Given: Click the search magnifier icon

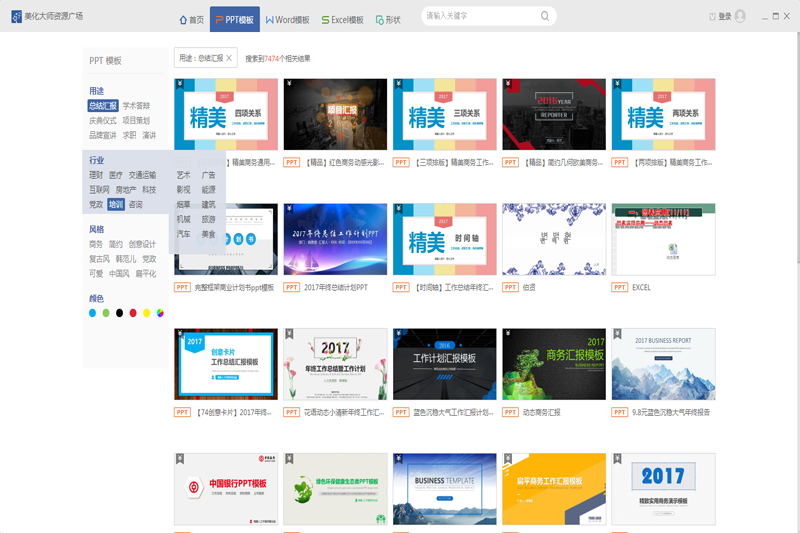Looking at the screenshot, I should coord(545,17).
